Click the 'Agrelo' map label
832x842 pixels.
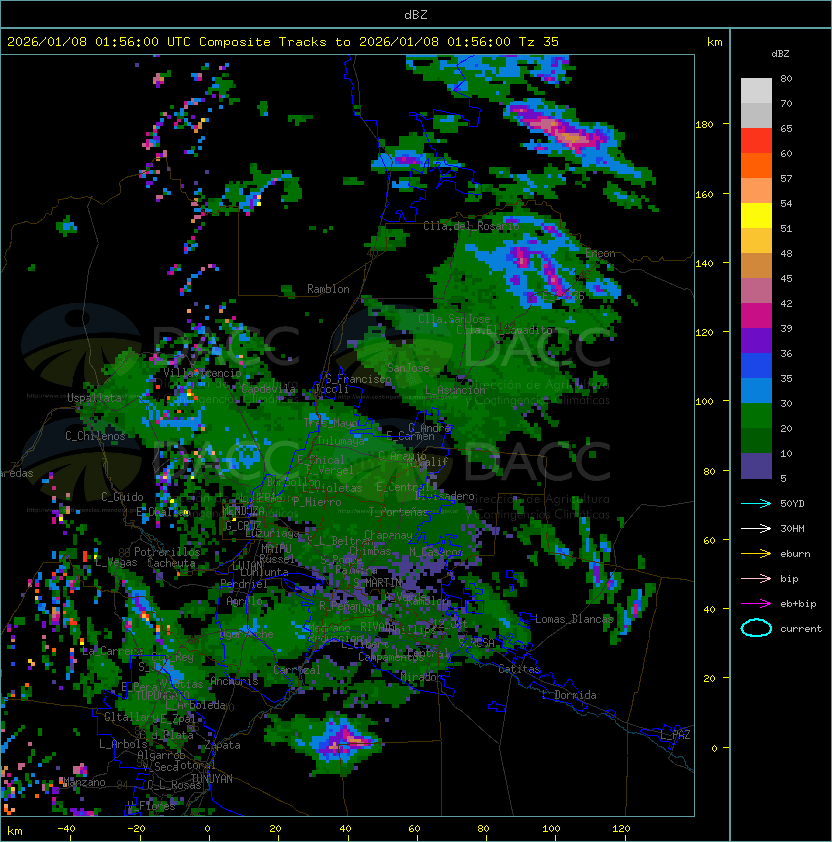(x=244, y=601)
